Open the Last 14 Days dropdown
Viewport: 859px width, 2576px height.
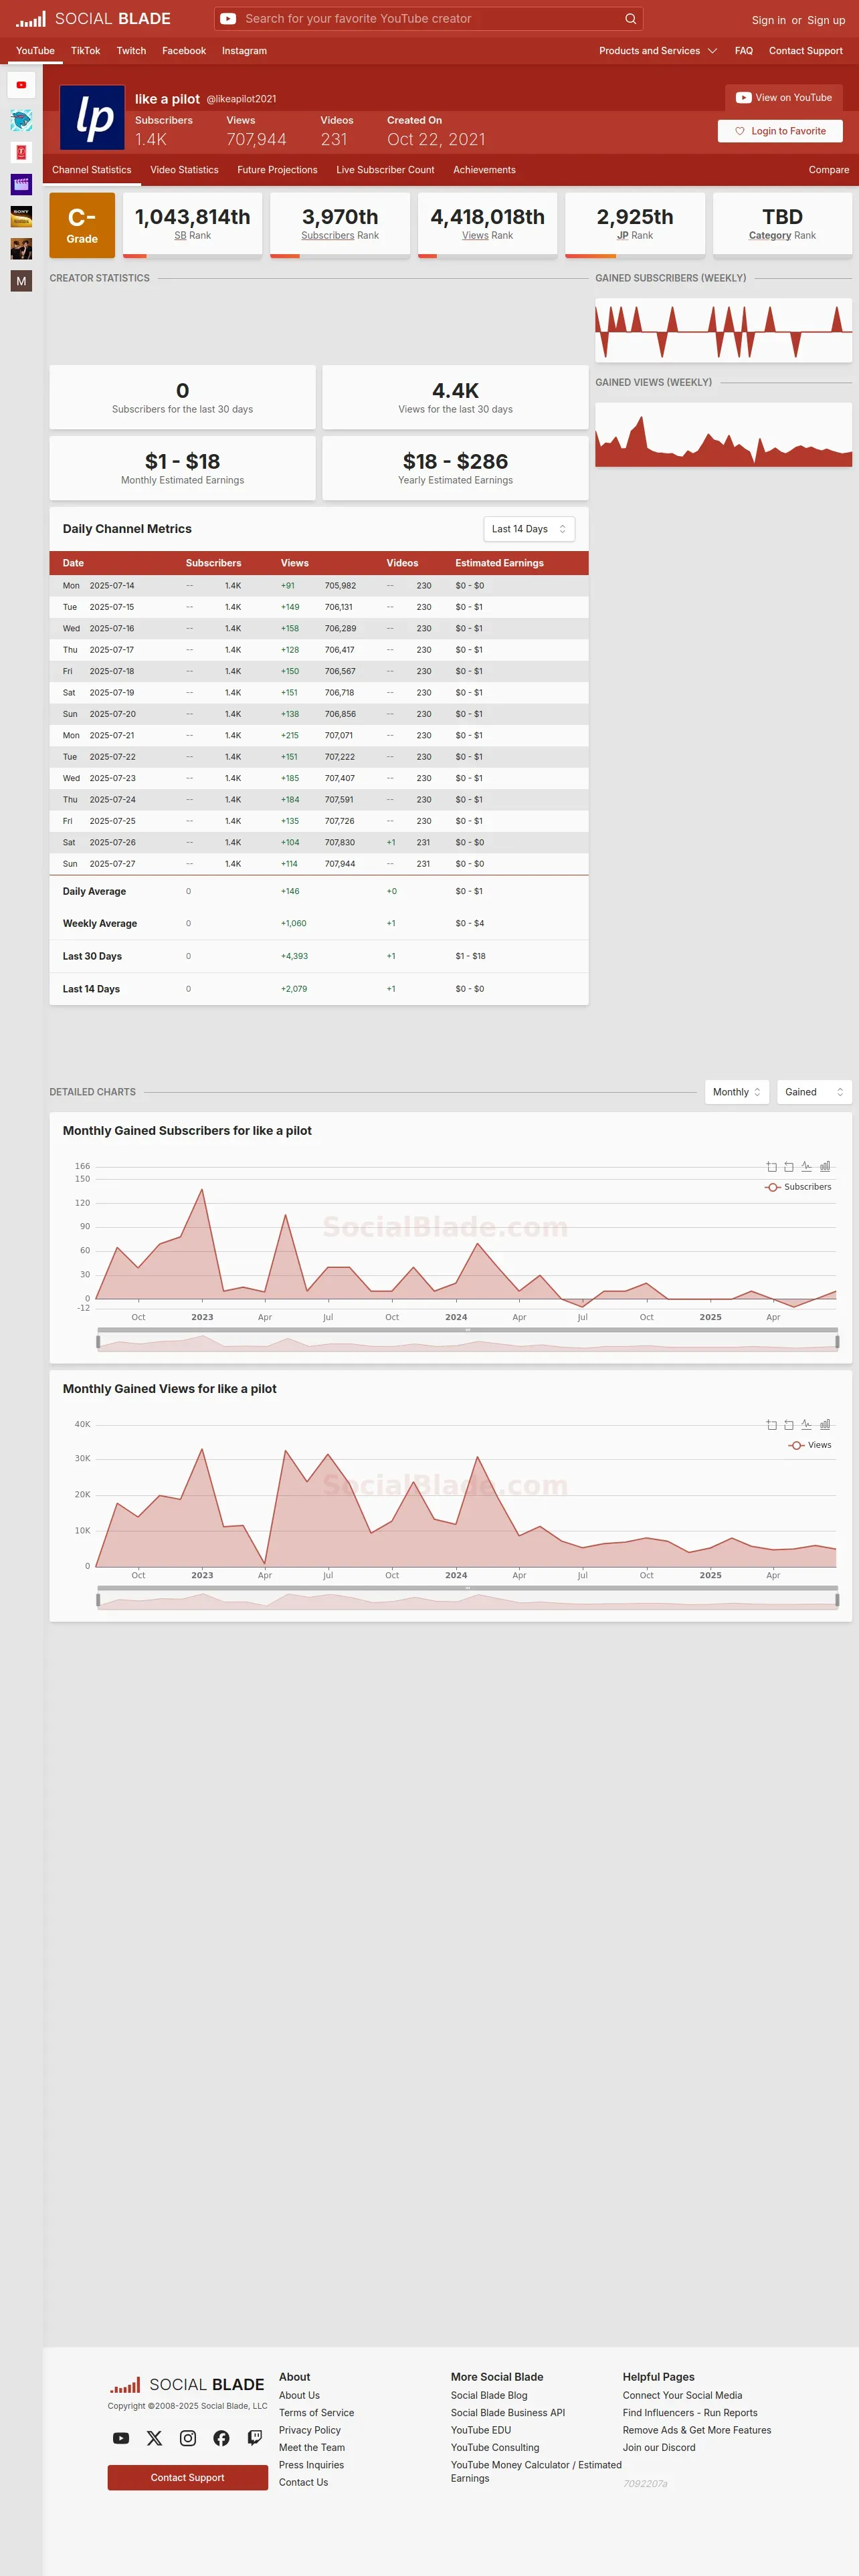[x=529, y=529]
